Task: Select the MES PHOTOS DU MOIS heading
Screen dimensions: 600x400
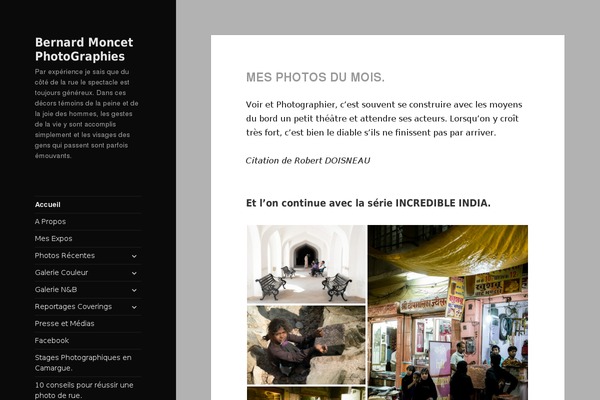Action: click(315, 77)
